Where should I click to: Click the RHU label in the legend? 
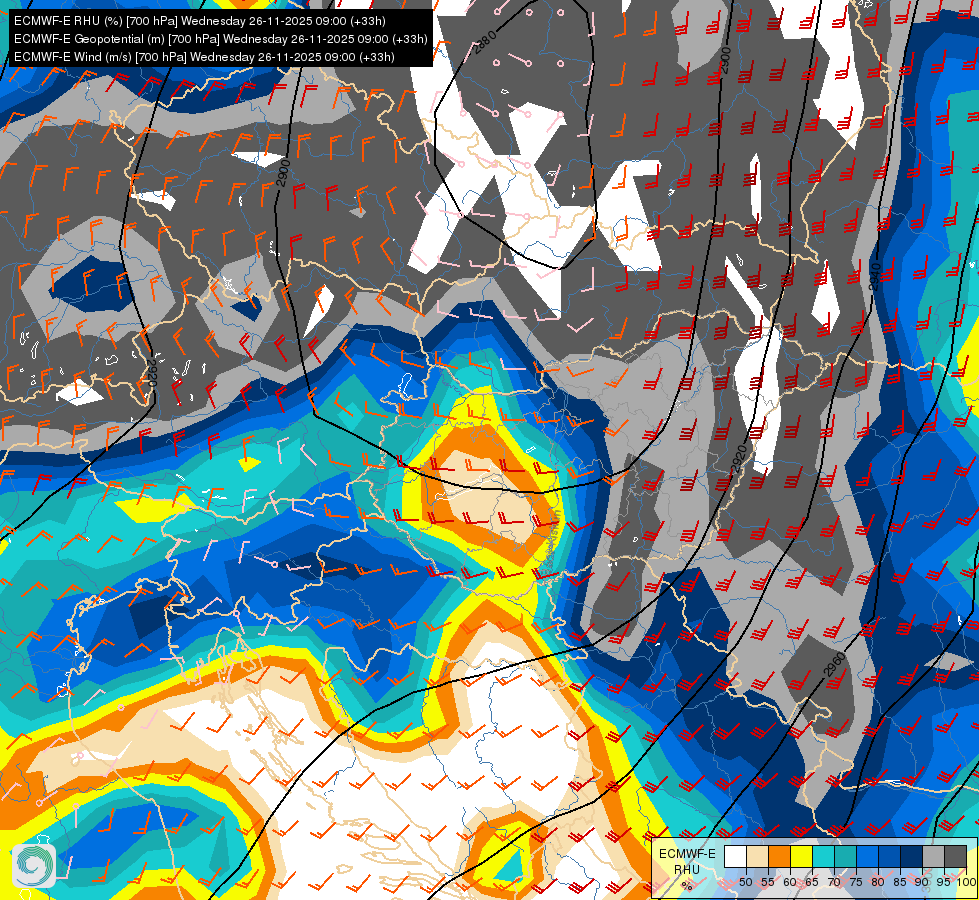point(687,870)
